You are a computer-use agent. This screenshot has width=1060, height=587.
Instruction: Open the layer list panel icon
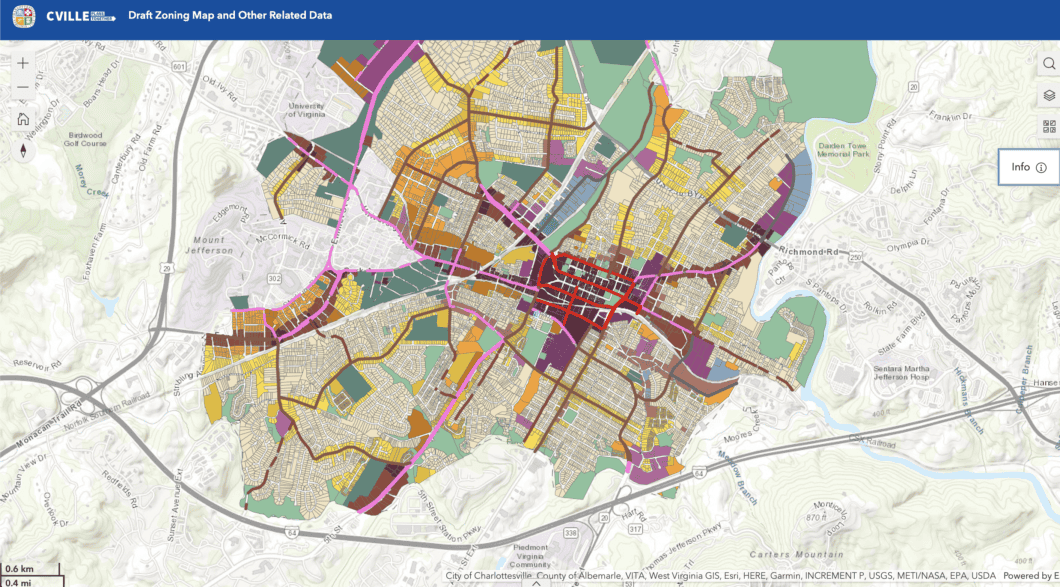tap(1047, 93)
